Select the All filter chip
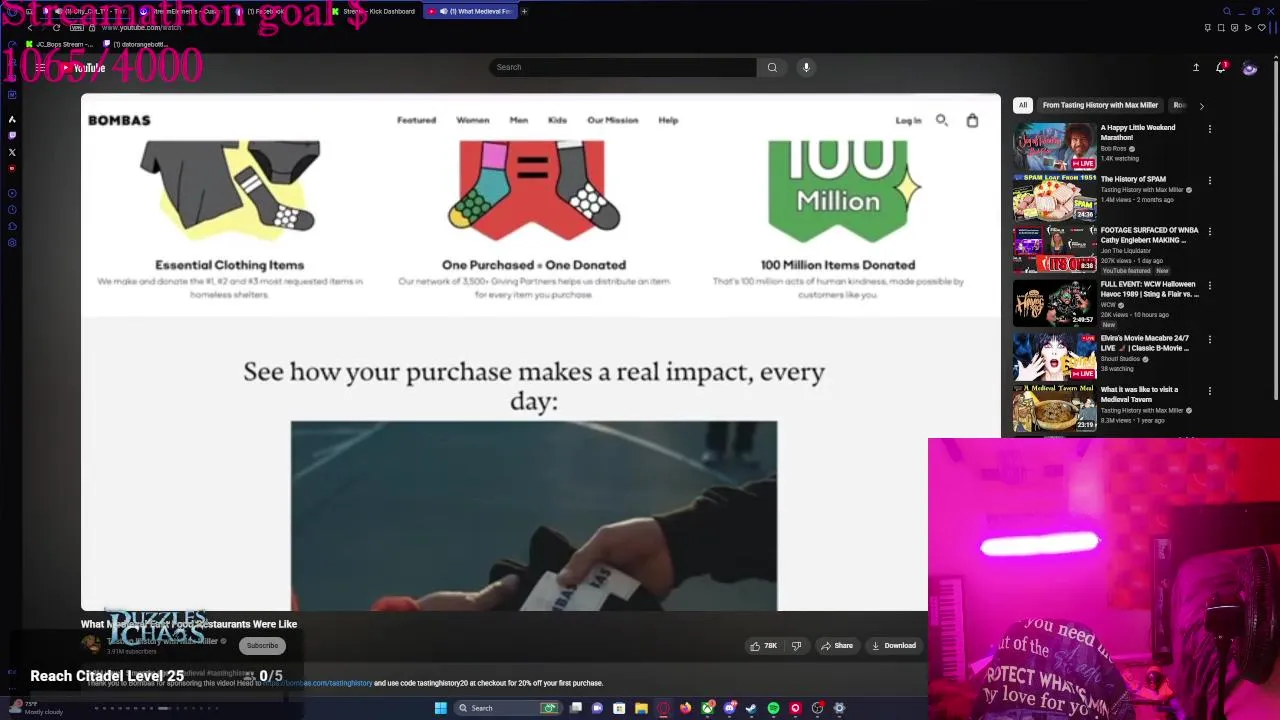Viewport: 1280px width, 720px height. (x=1022, y=105)
